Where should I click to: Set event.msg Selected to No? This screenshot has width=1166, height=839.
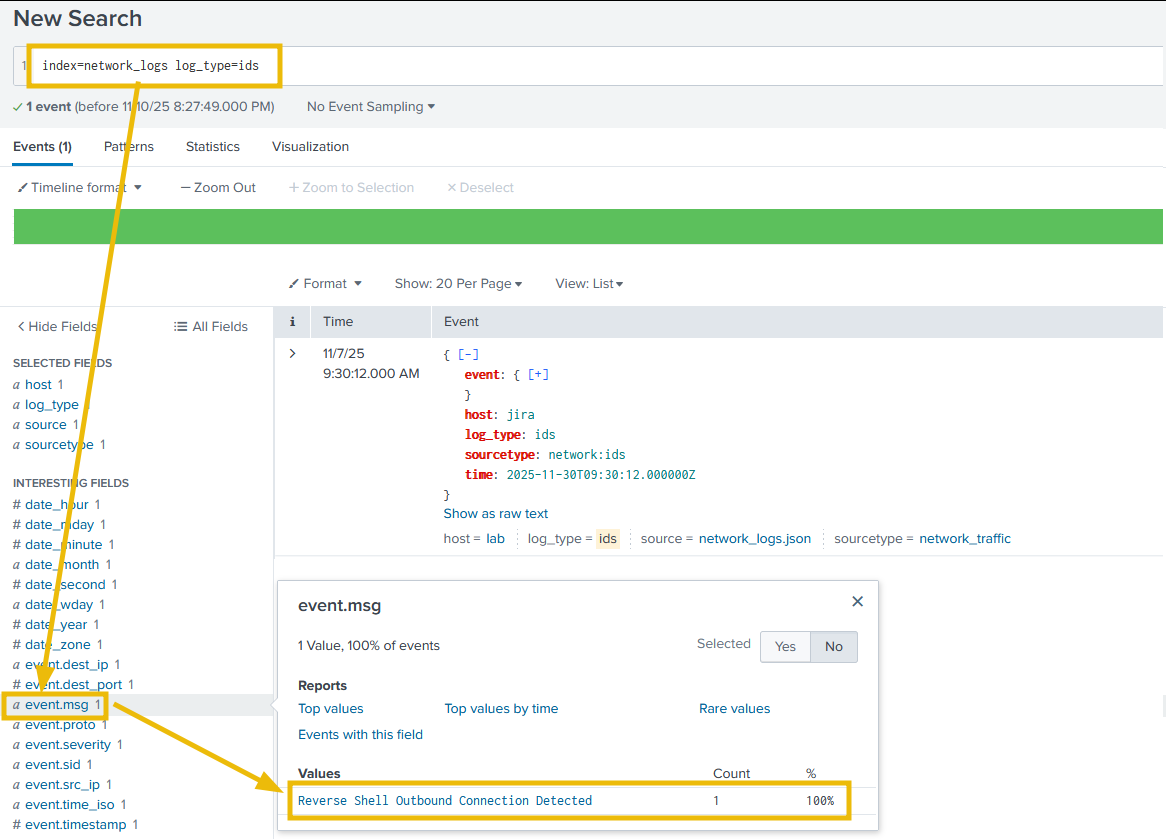833,647
